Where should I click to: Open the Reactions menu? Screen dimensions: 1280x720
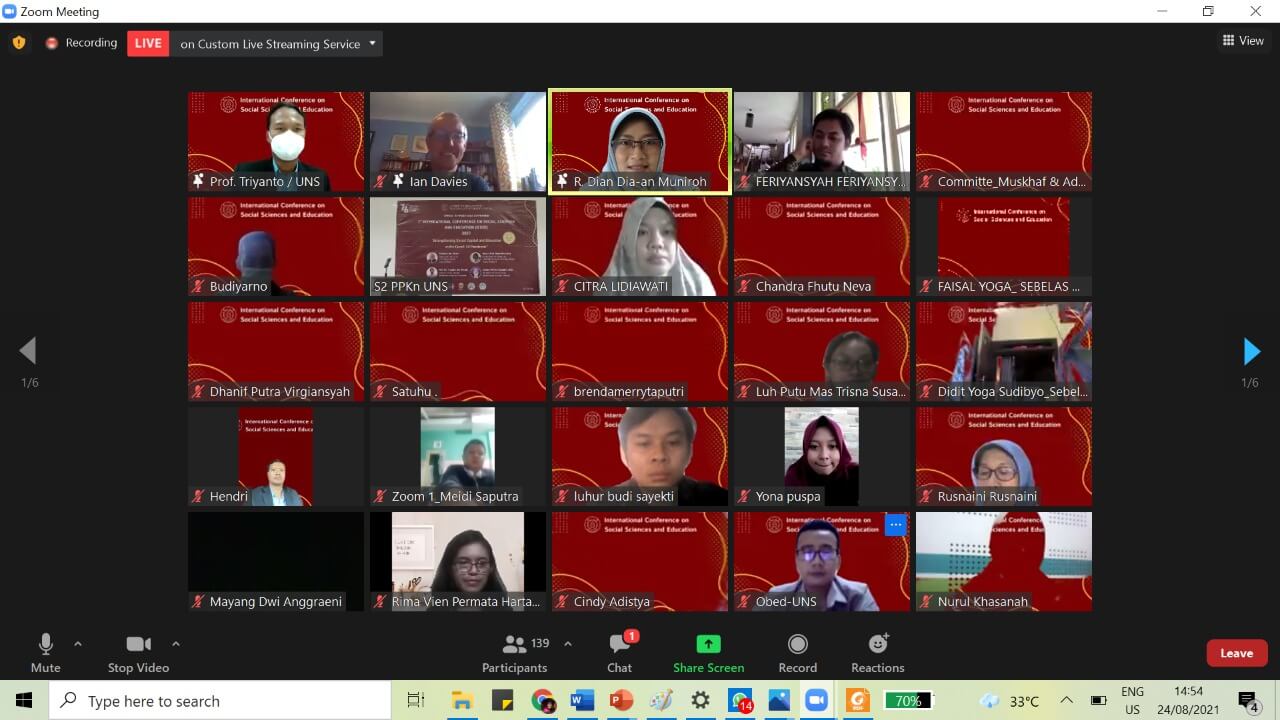[x=878, y=644]
